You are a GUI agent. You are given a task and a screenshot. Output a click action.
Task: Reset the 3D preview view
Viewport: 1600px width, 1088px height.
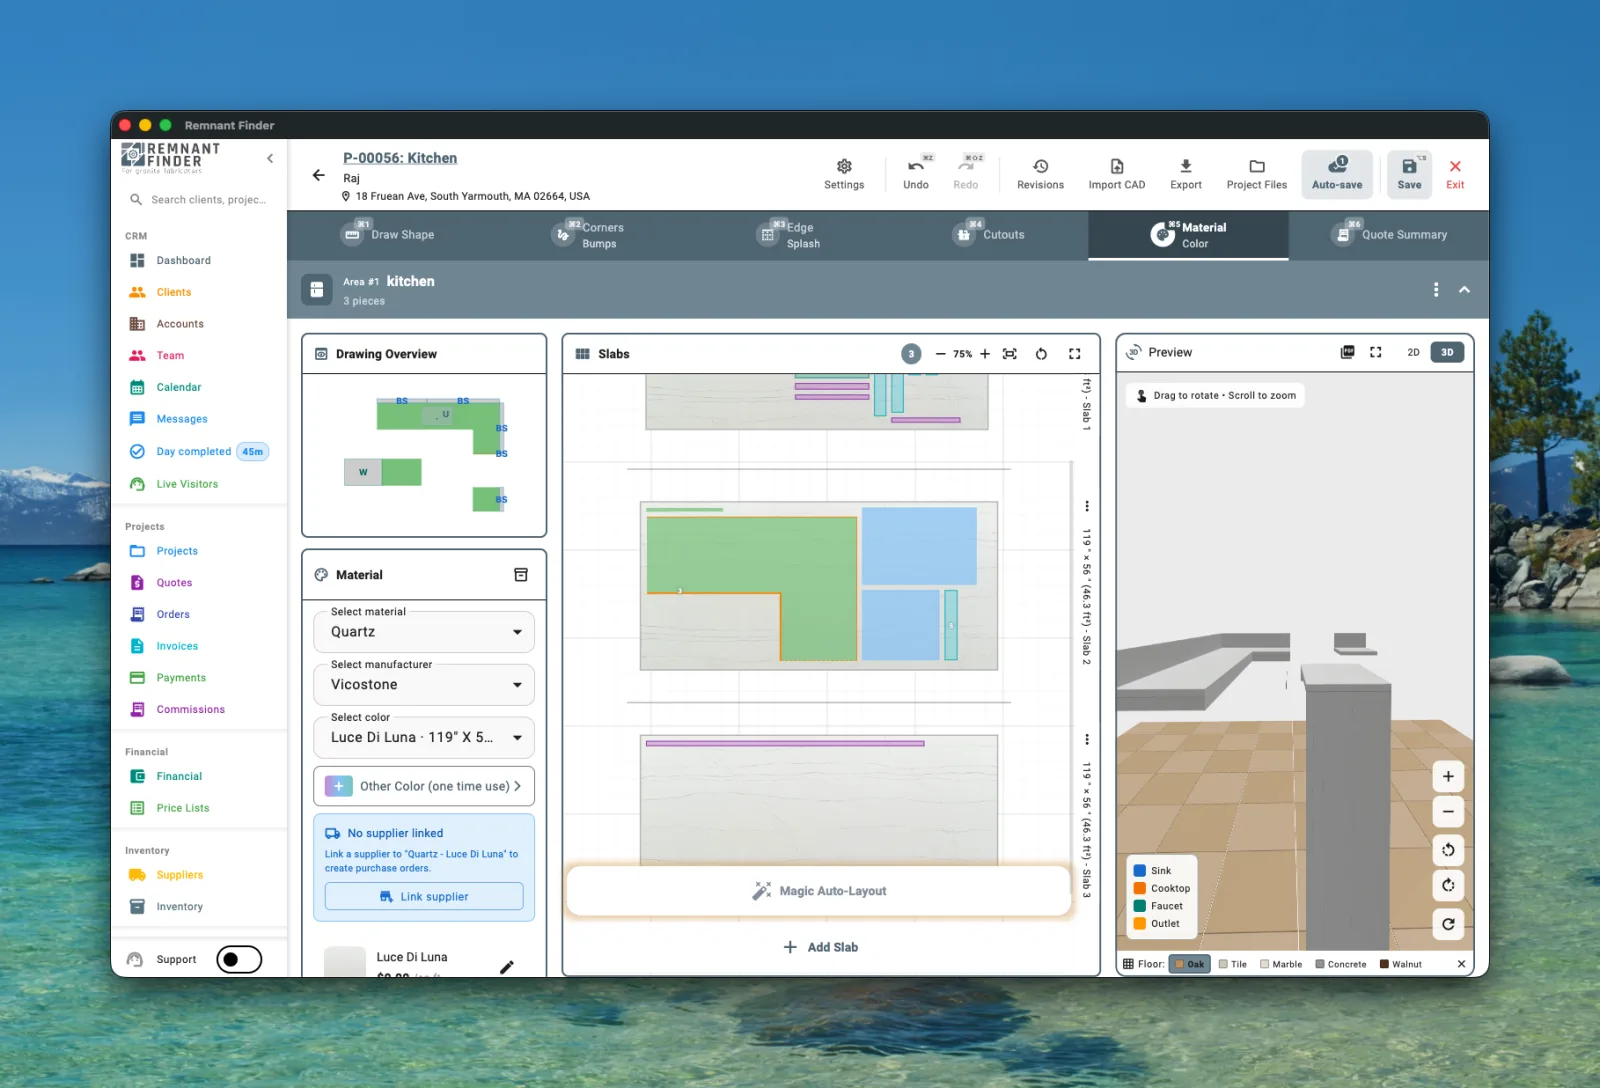coord(1448,924)
